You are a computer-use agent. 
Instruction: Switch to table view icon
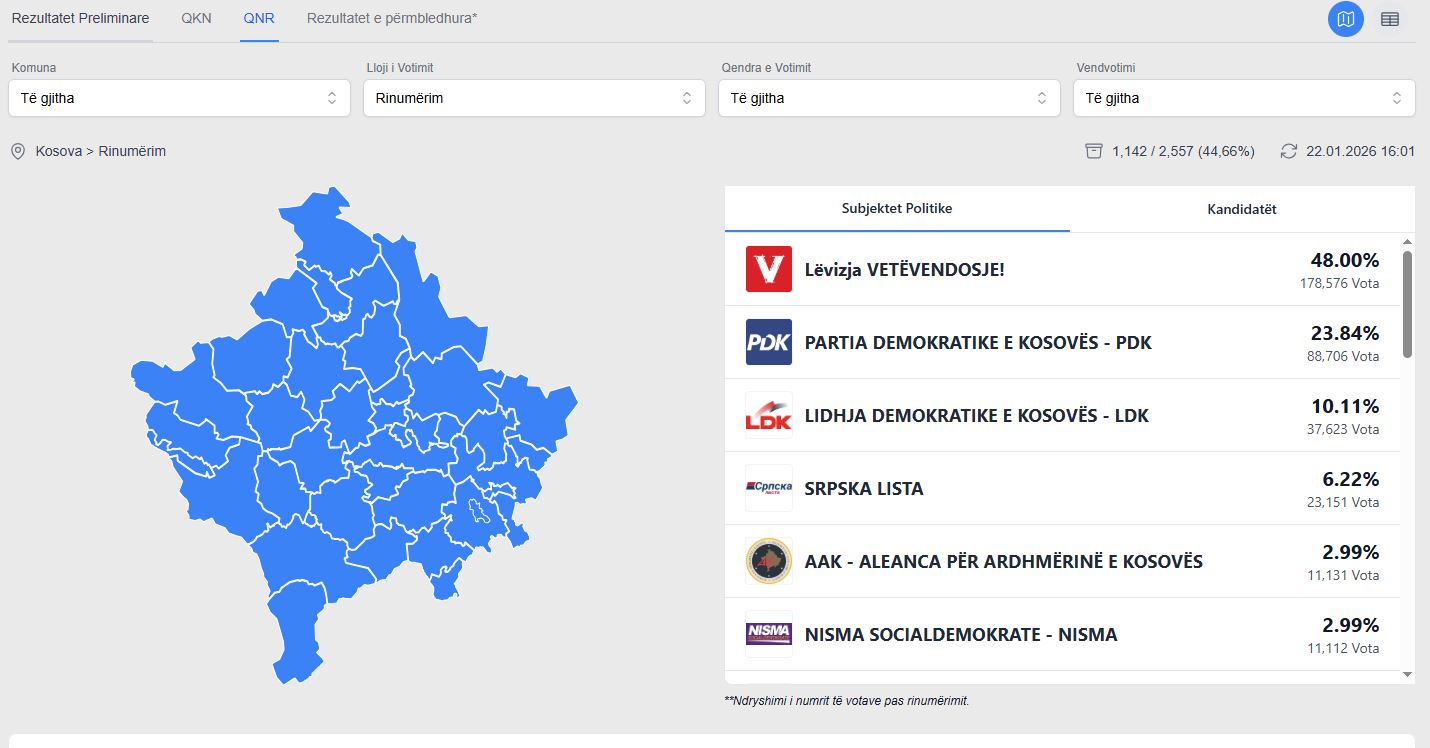1389,19
